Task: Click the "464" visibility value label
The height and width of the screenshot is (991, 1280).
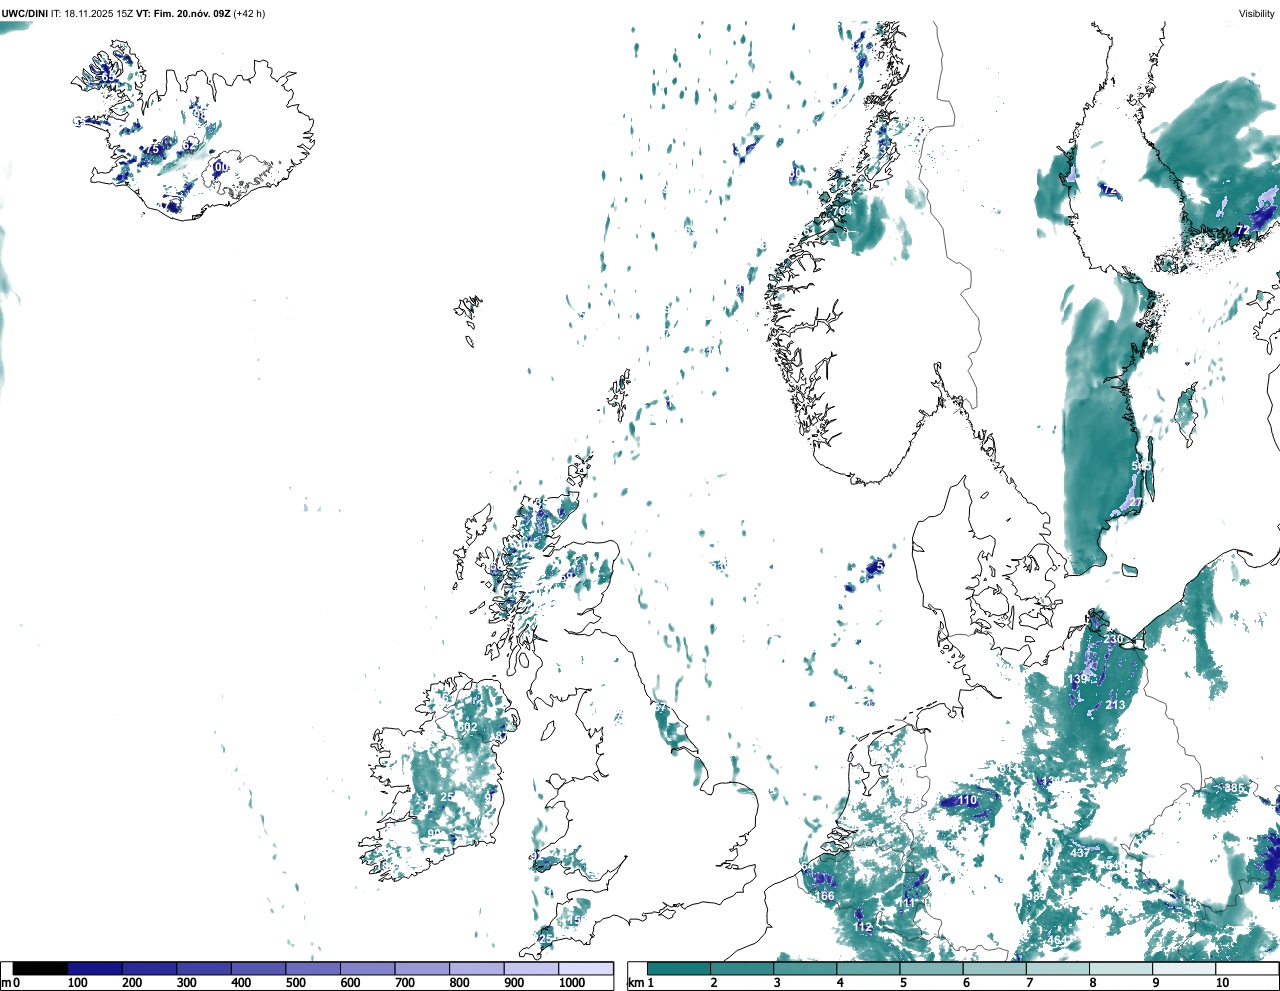Action: [x=1056, y=941]
